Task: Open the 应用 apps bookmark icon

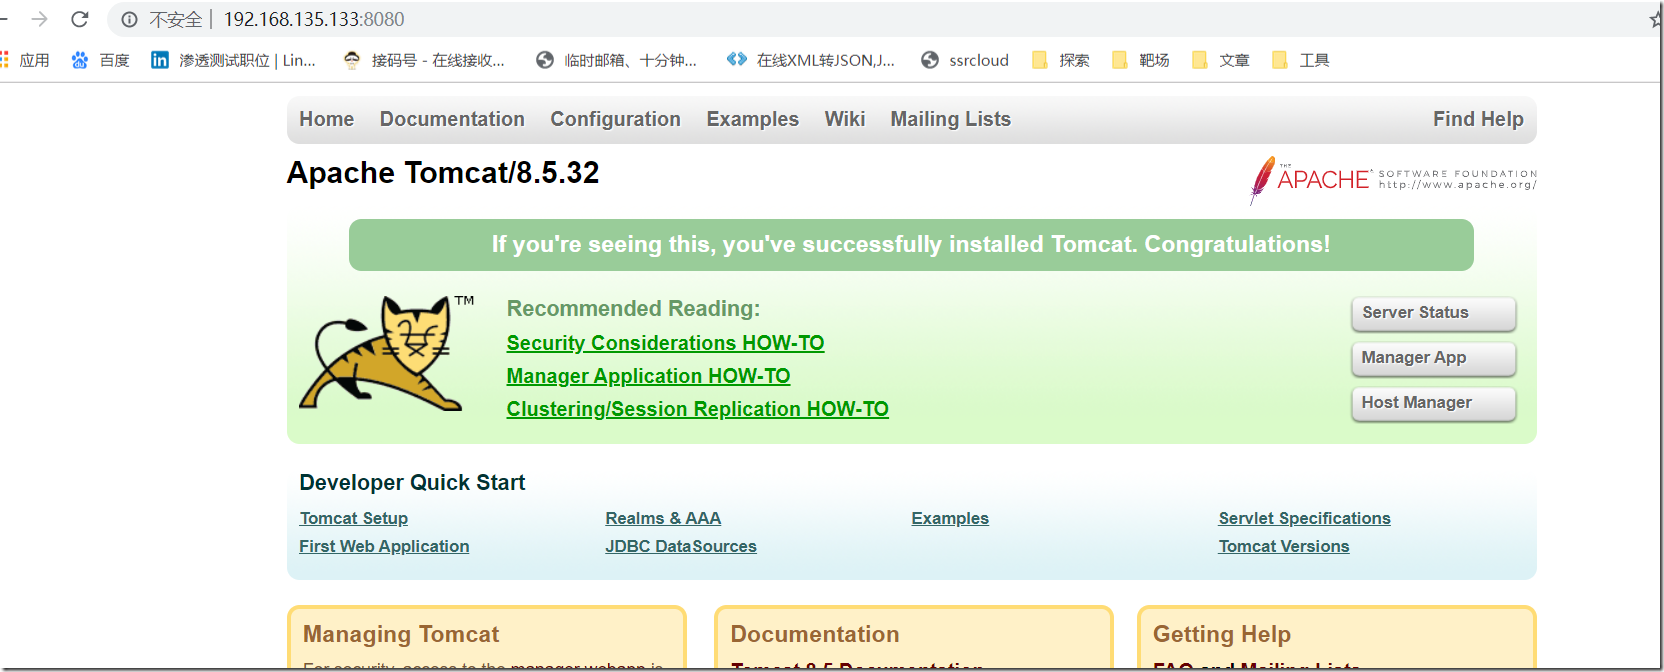Action: coord(4,60)
